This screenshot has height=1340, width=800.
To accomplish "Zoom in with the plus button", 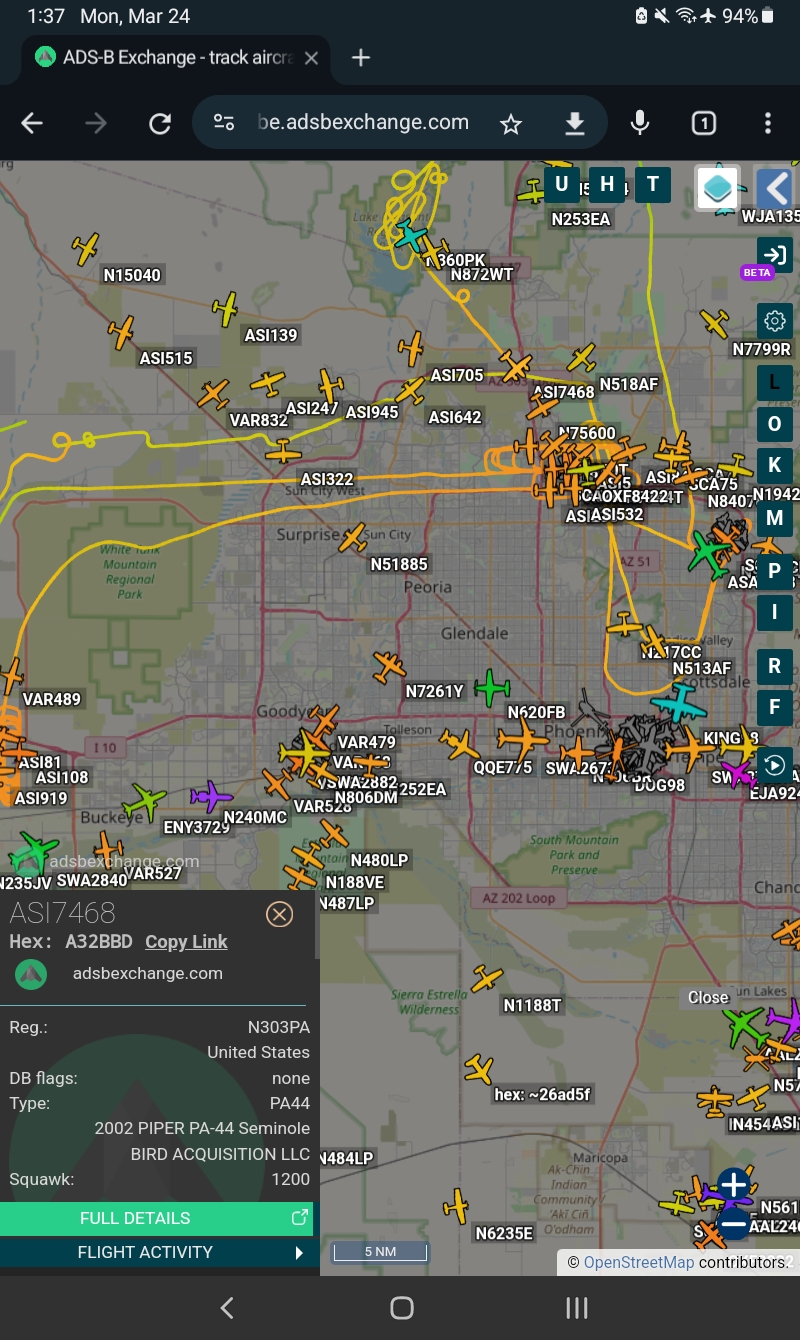I will click(x=734, y=1185).
